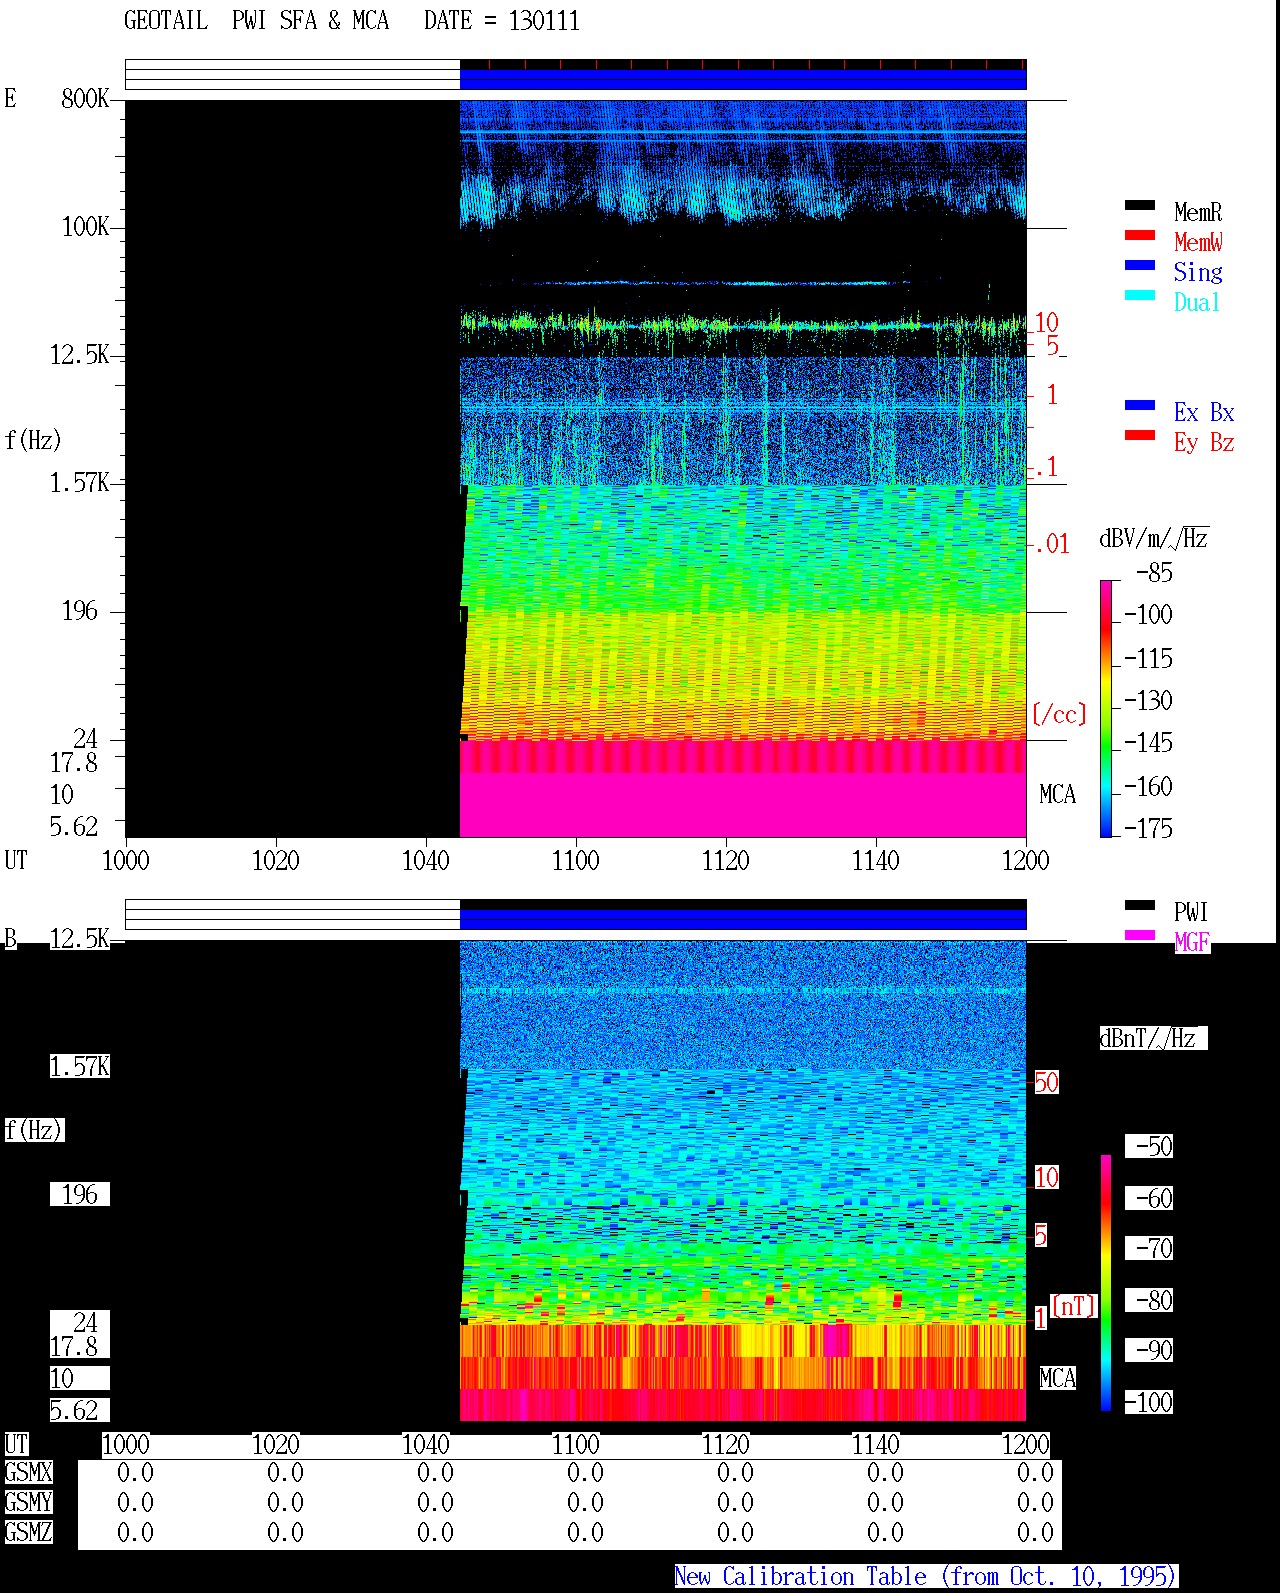Screen dimensions: 1280x1593
Task: Click the red [nT] scale label
Action: coord(1073,1306)
